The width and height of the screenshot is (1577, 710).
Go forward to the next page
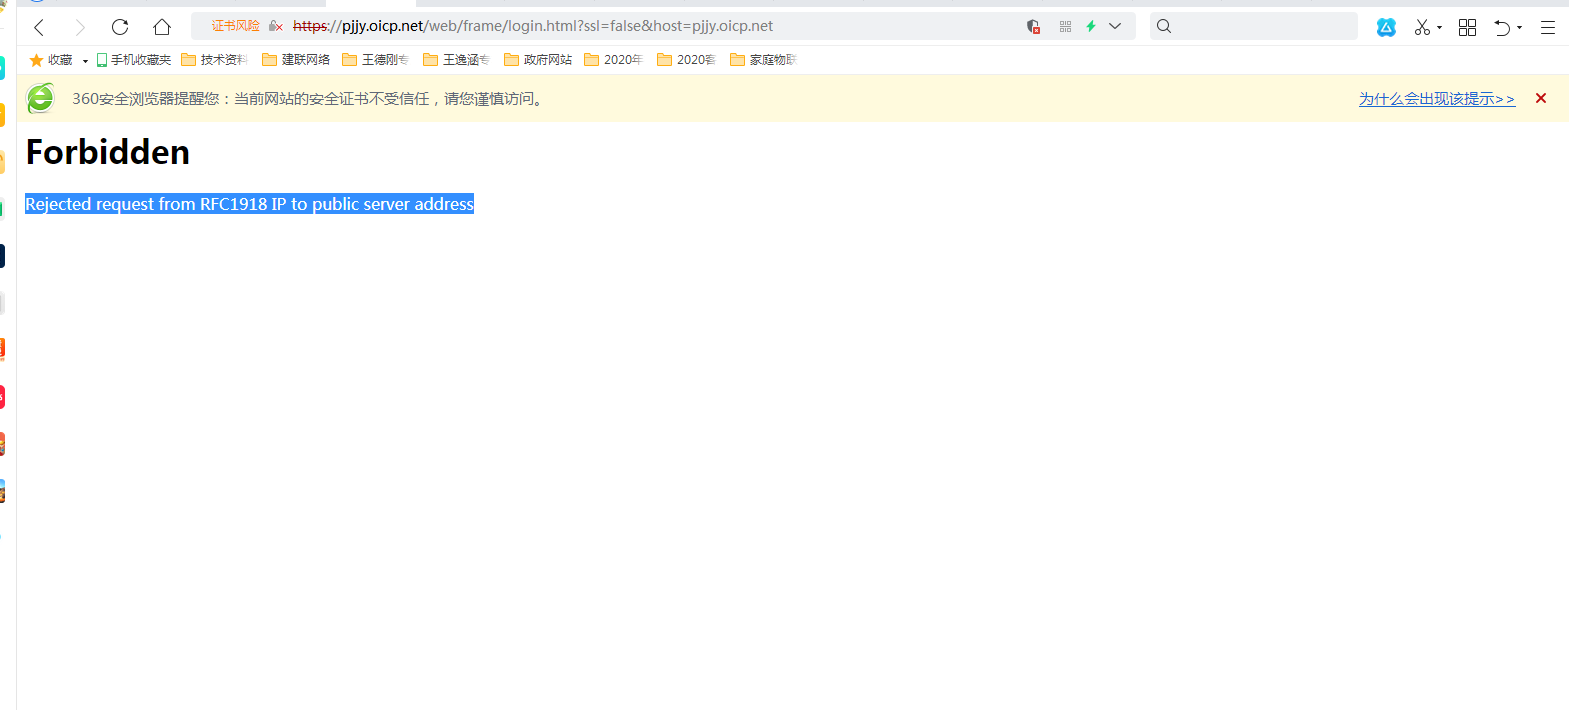80,27
